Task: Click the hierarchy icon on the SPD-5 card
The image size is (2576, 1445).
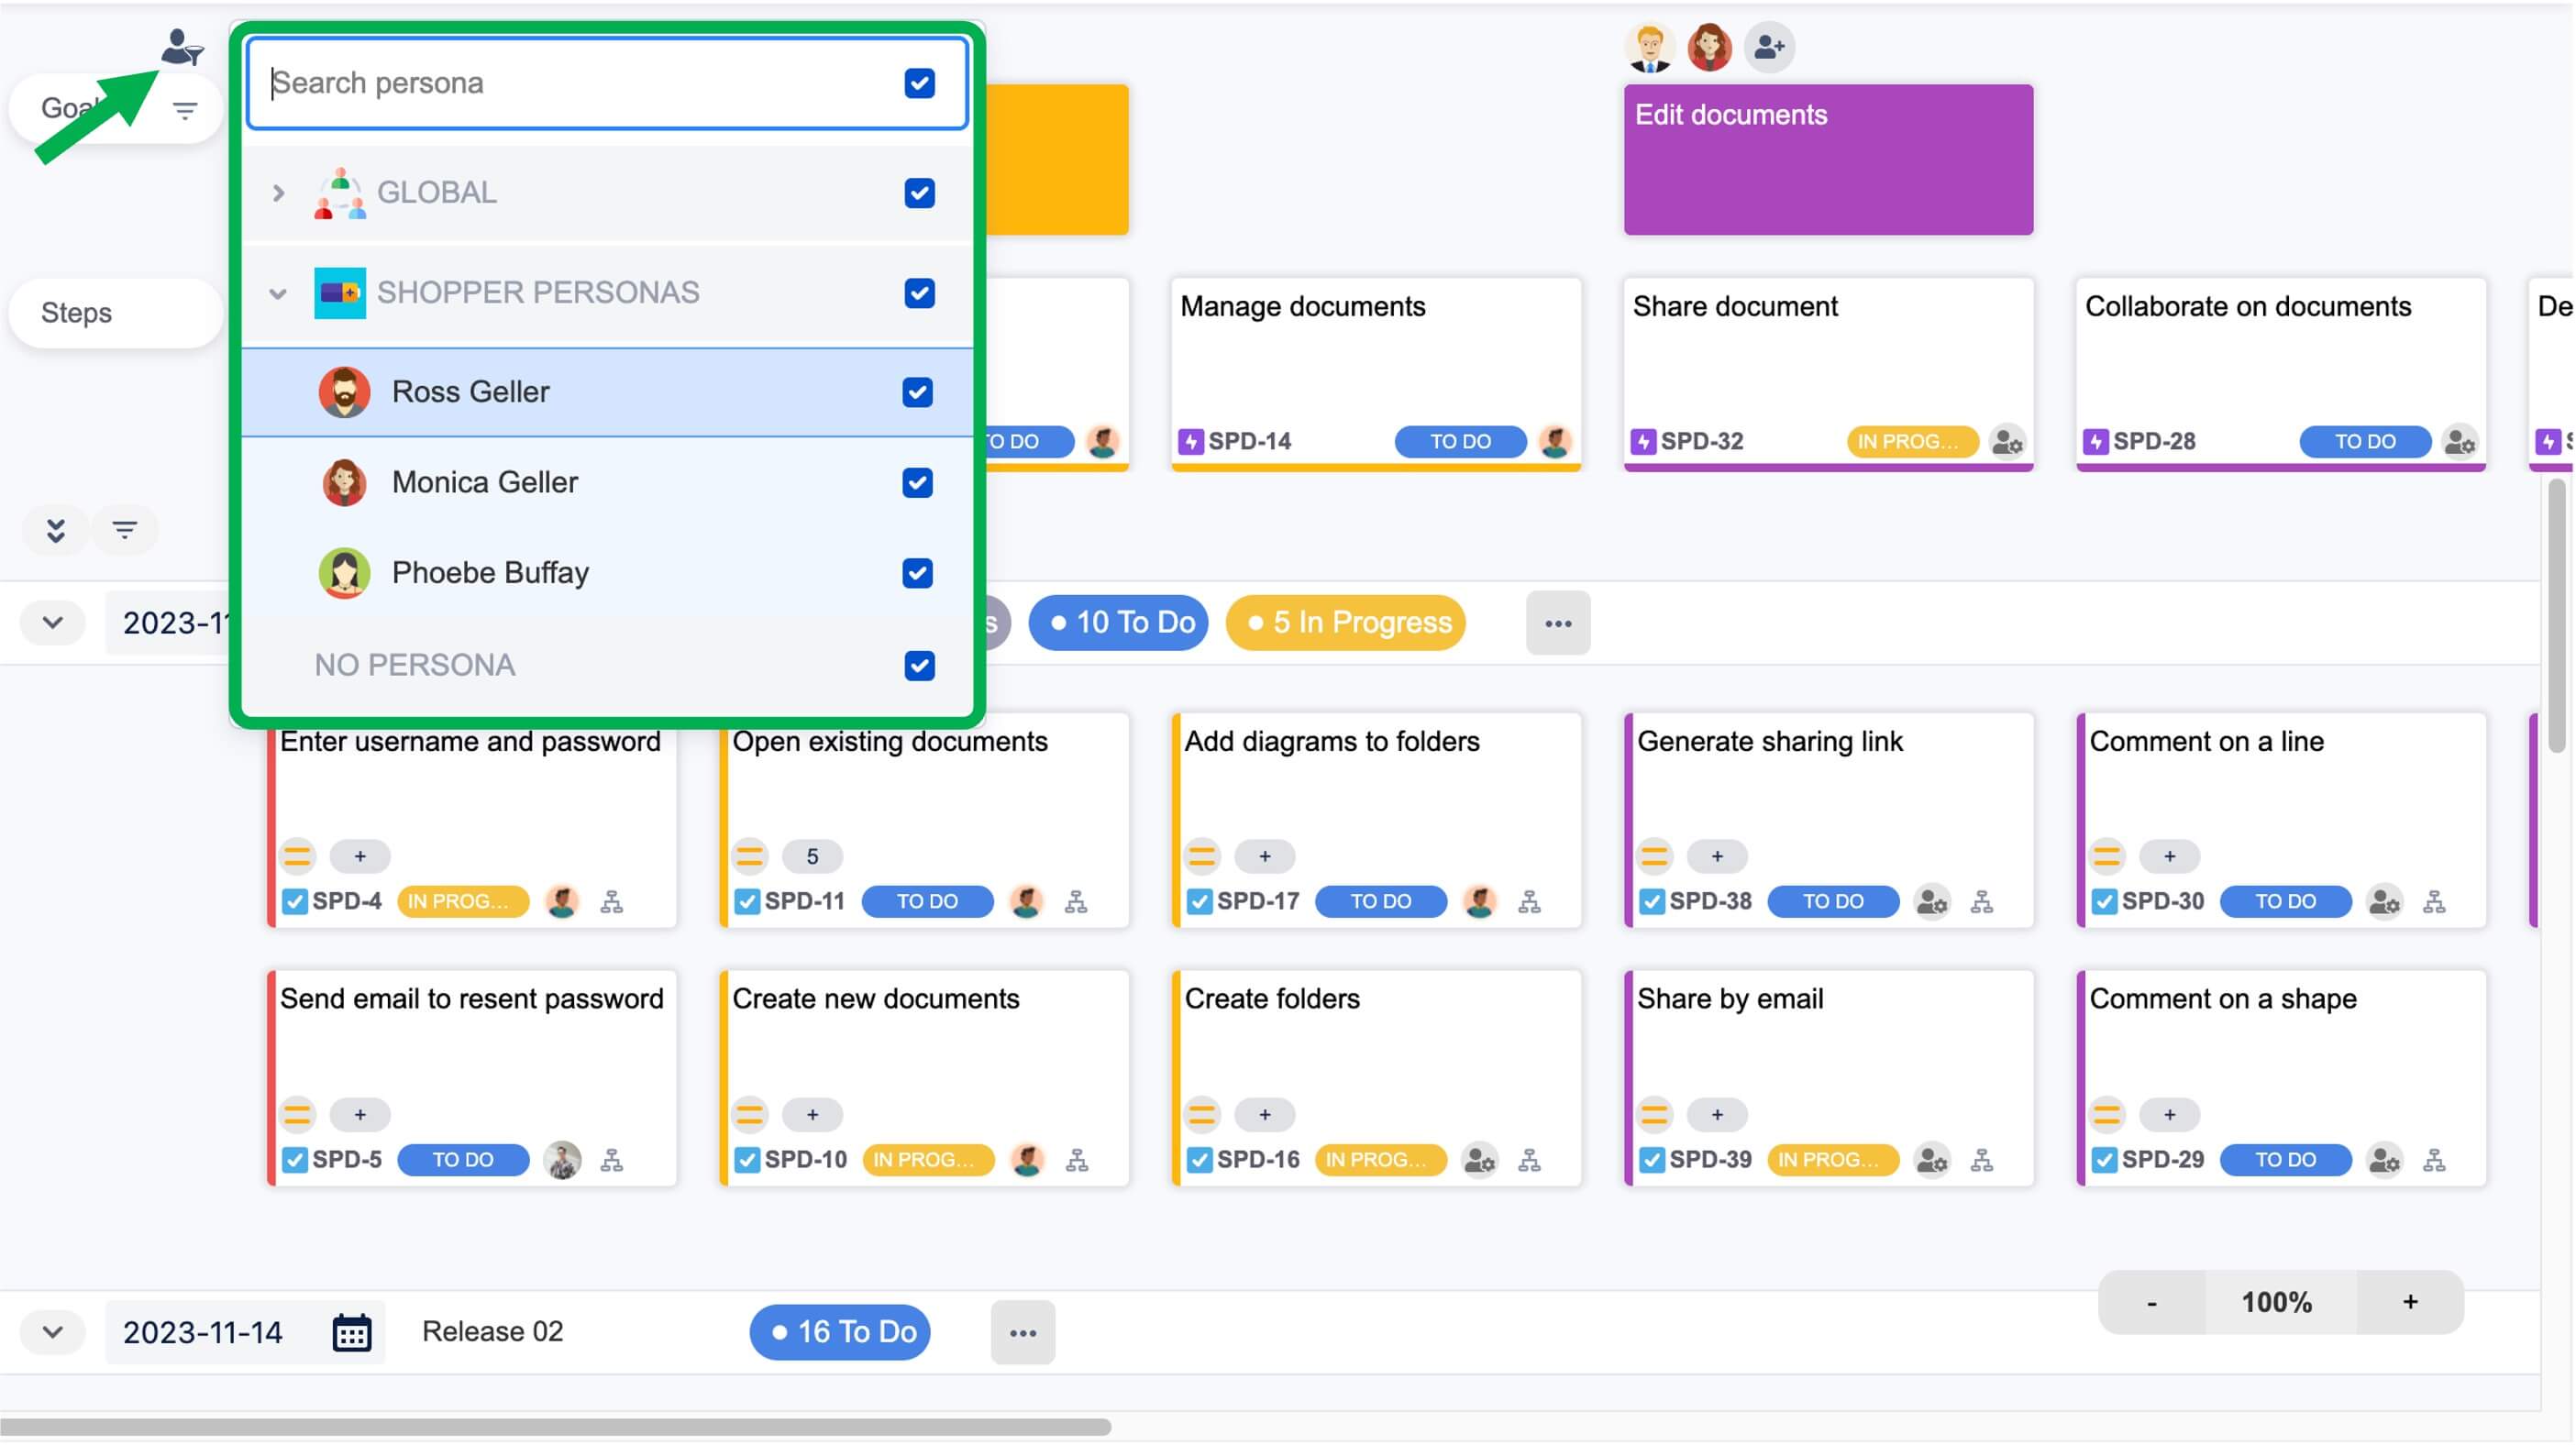Action: point(612,1160)
